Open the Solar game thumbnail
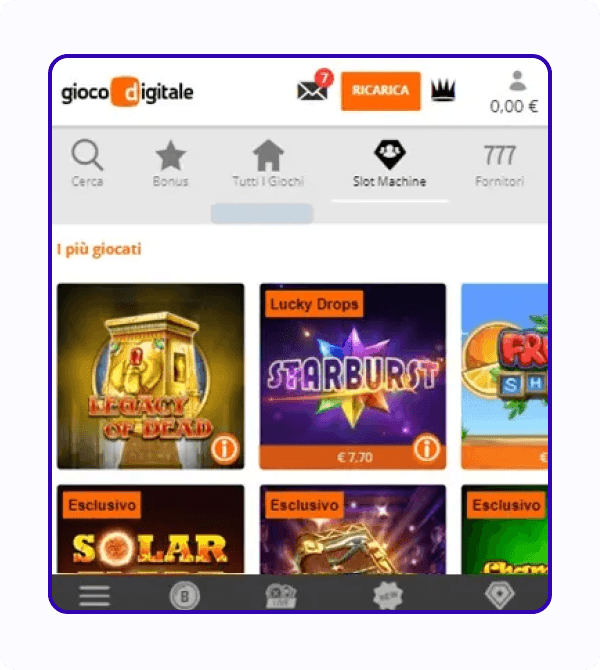This screenshot has height=670, width=600. pos(150,529)
